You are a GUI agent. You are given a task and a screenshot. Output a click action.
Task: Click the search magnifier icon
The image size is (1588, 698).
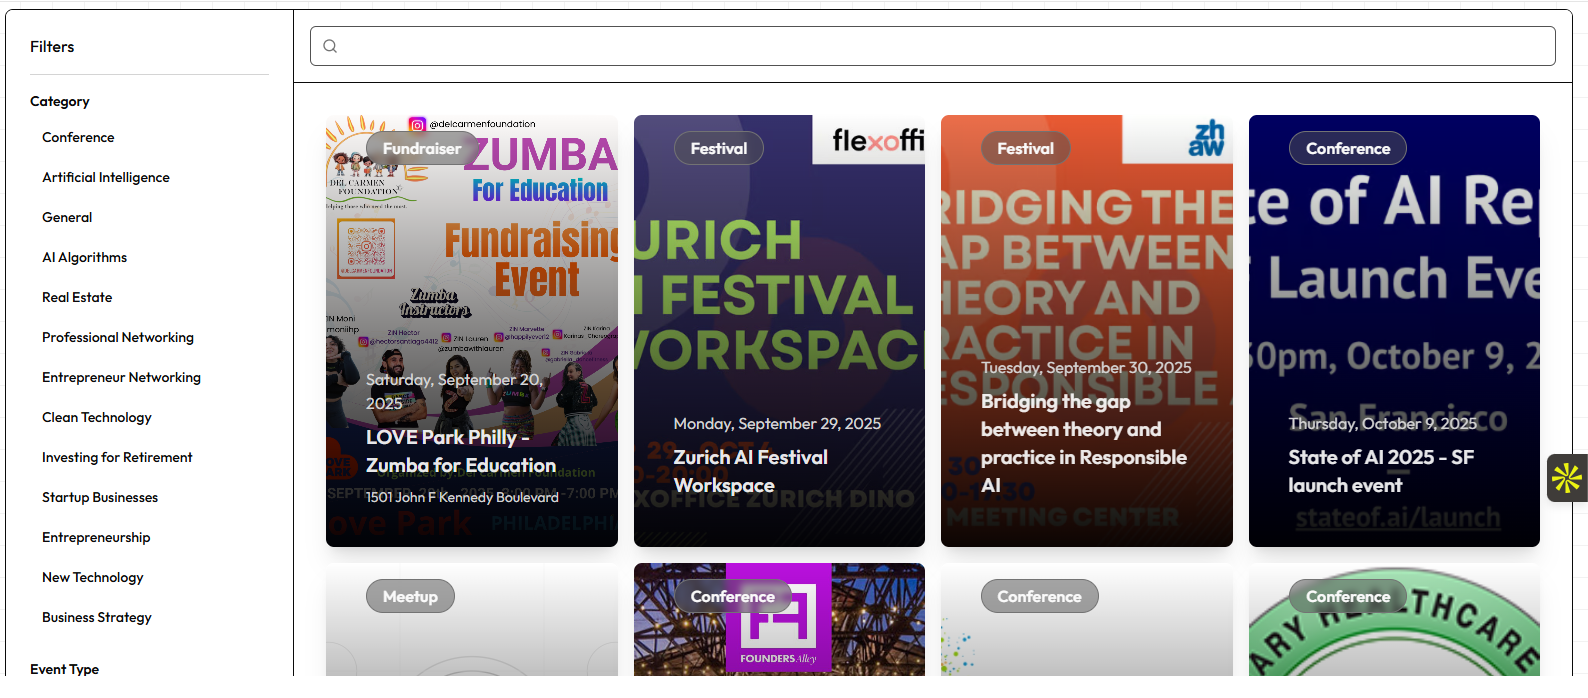(x=330, y=46)
